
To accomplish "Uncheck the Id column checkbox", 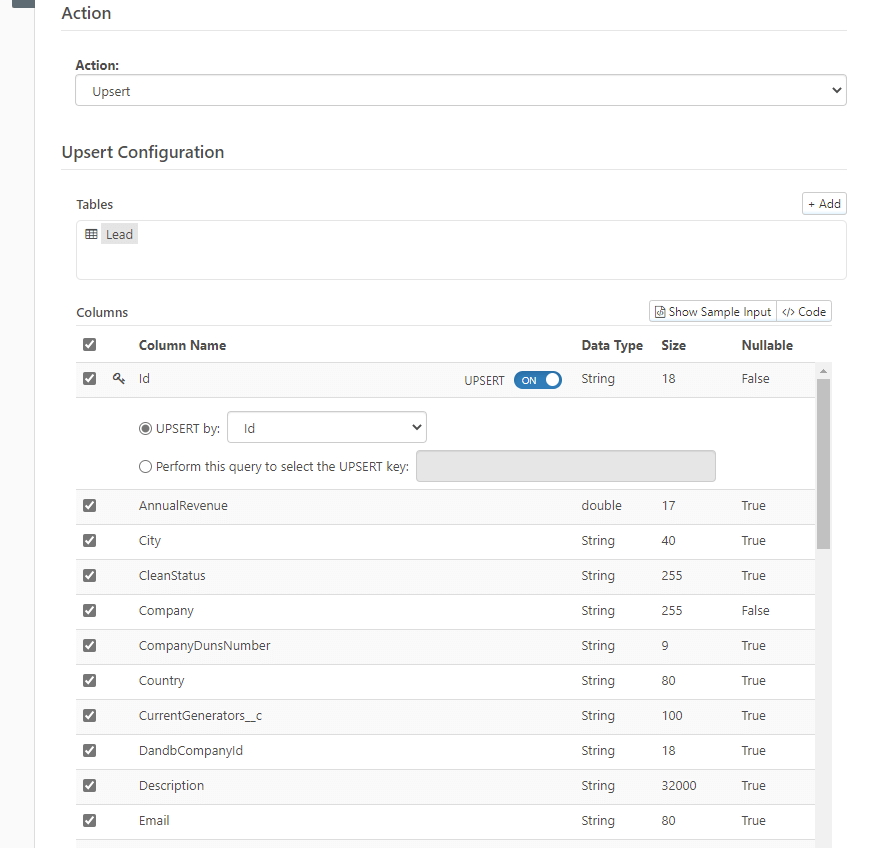I will point(89,379).
